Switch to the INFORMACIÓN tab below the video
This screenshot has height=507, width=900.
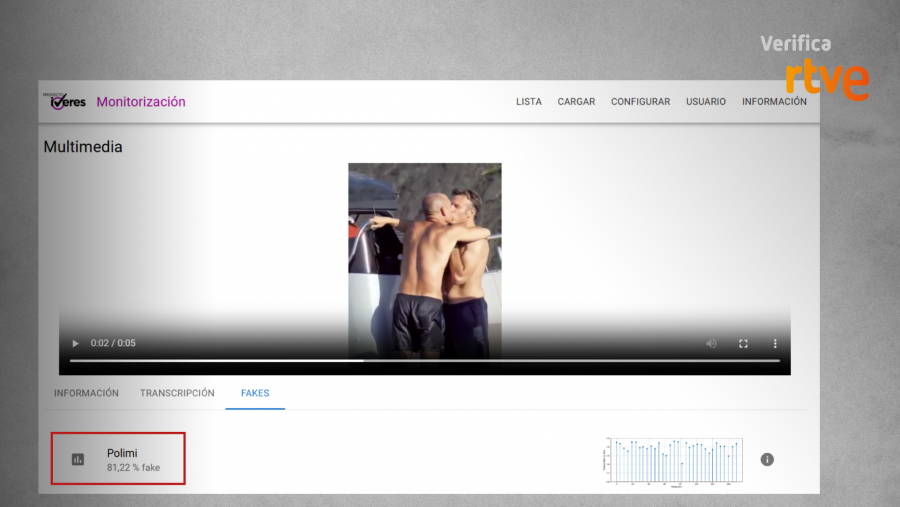point(86,393)
